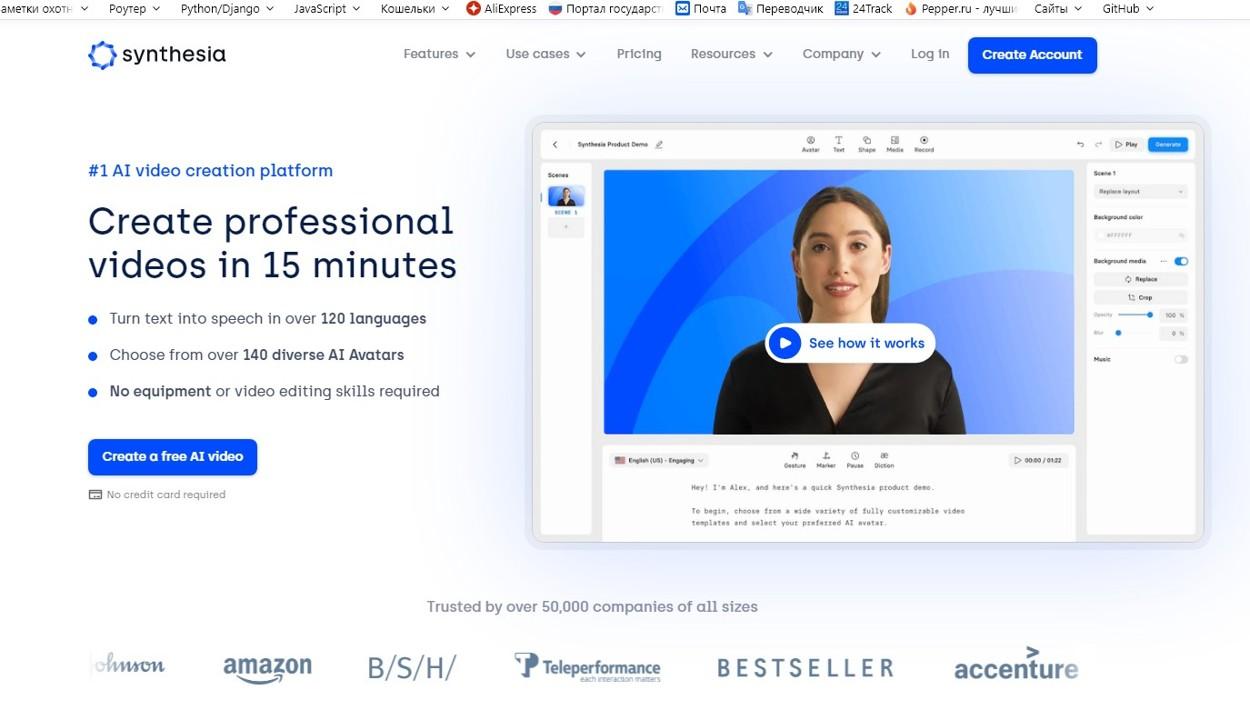Screen dimensions: 1250x720
Task: Insert a Pause in the script
Action: tap(855, 460)
